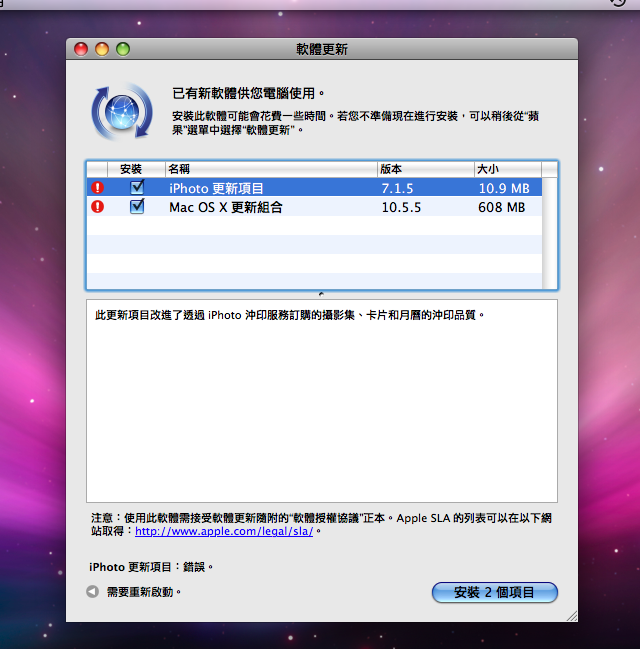The width and height of the screenshot is (640, 649).
Task: Sort by the 名稱 column header
Action: pyautogui.click(x=271, y=169)
